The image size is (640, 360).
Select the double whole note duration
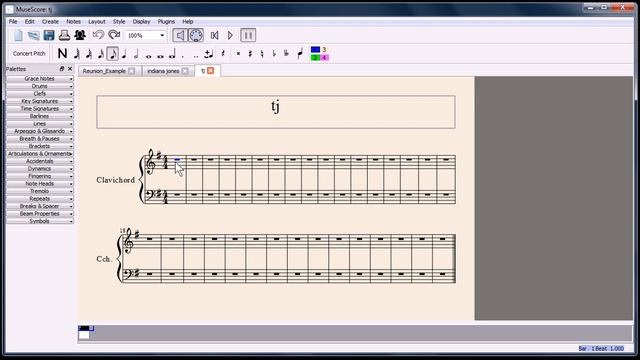click(x=161, y=56)
